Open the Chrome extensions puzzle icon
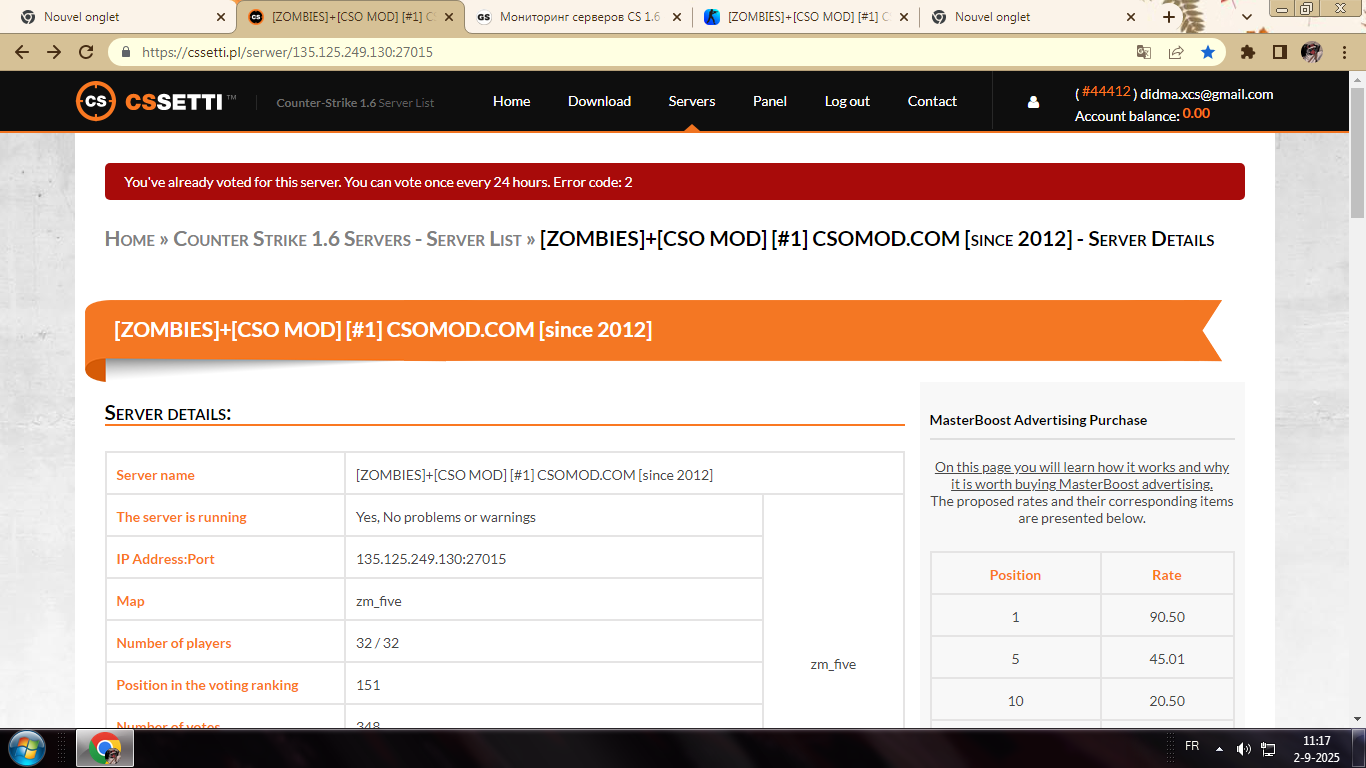The width and height of the screenshot is (1366, 768). point(1248,52)
